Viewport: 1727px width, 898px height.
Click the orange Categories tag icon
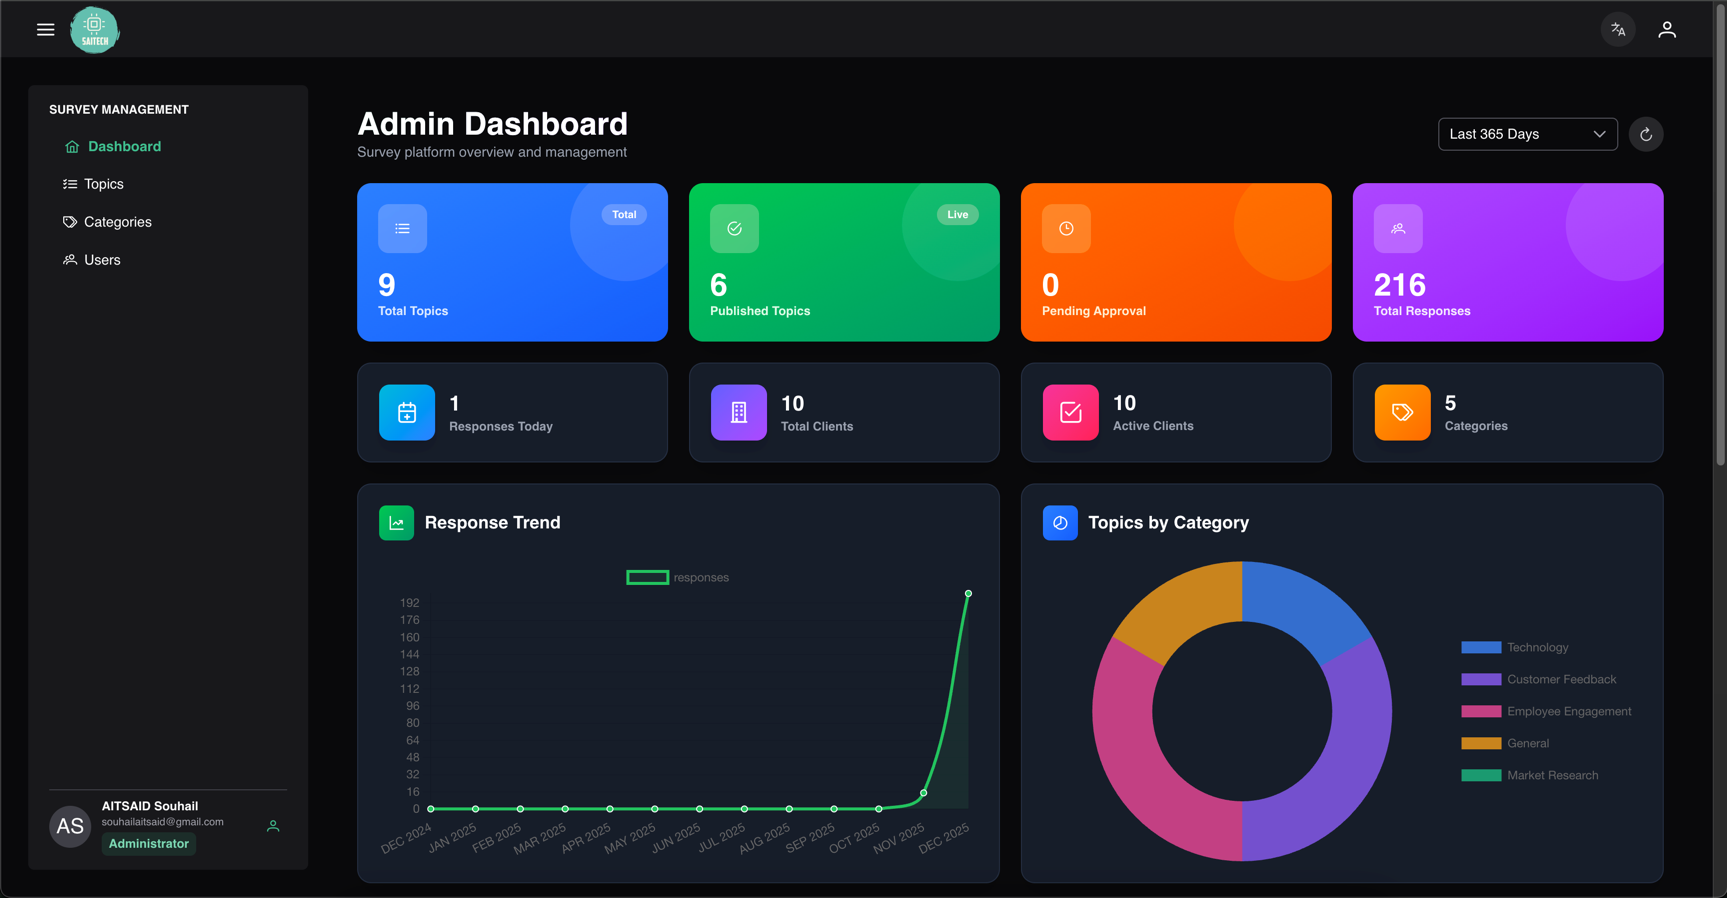point(1403,412)
